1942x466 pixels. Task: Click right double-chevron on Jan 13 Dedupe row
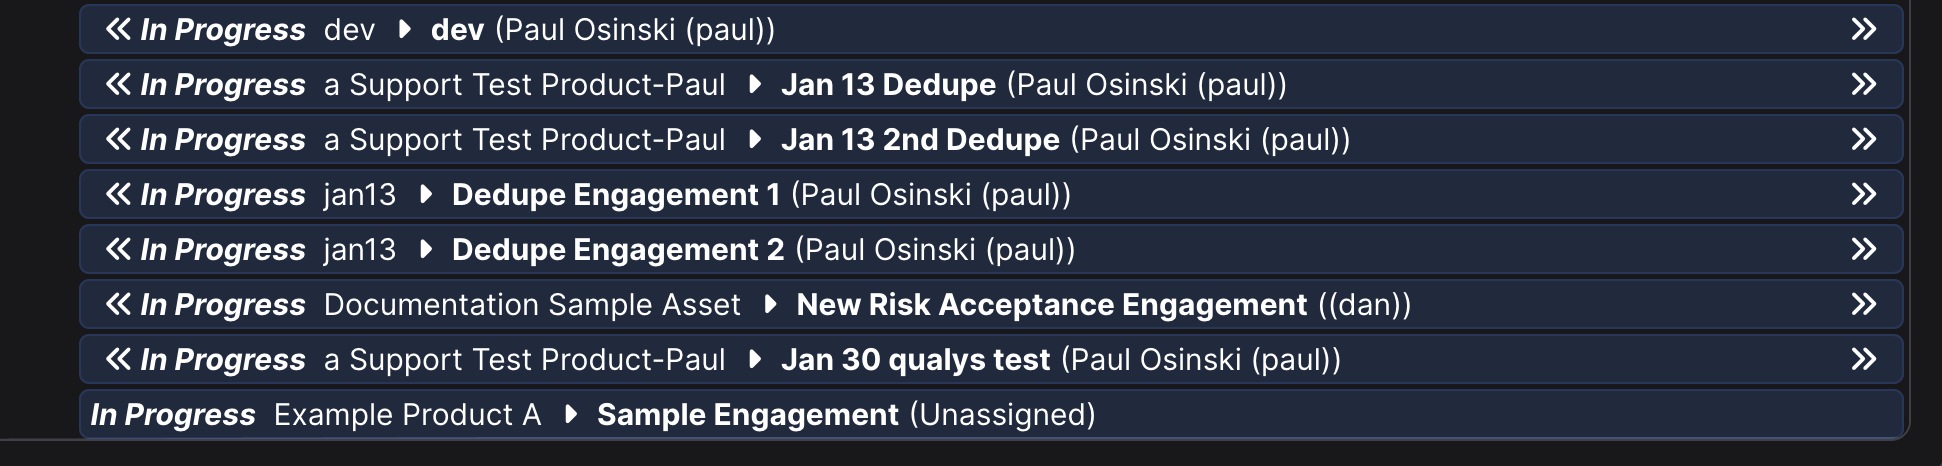(x=1863, y=85)
